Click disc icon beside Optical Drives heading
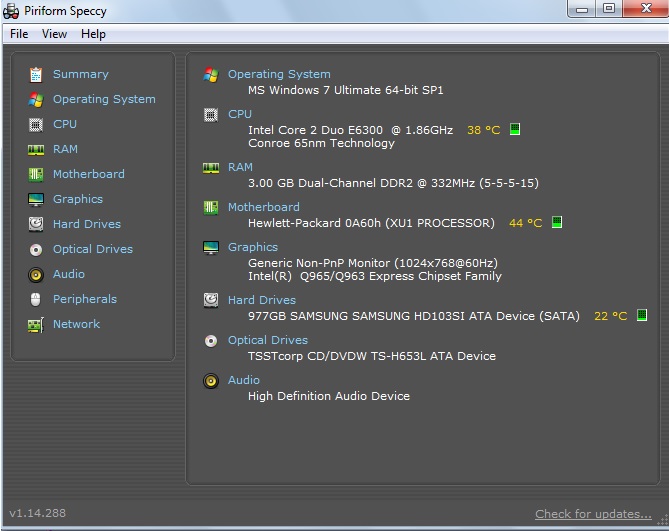This screenshot has height=531, width=669. coord(211,341)
